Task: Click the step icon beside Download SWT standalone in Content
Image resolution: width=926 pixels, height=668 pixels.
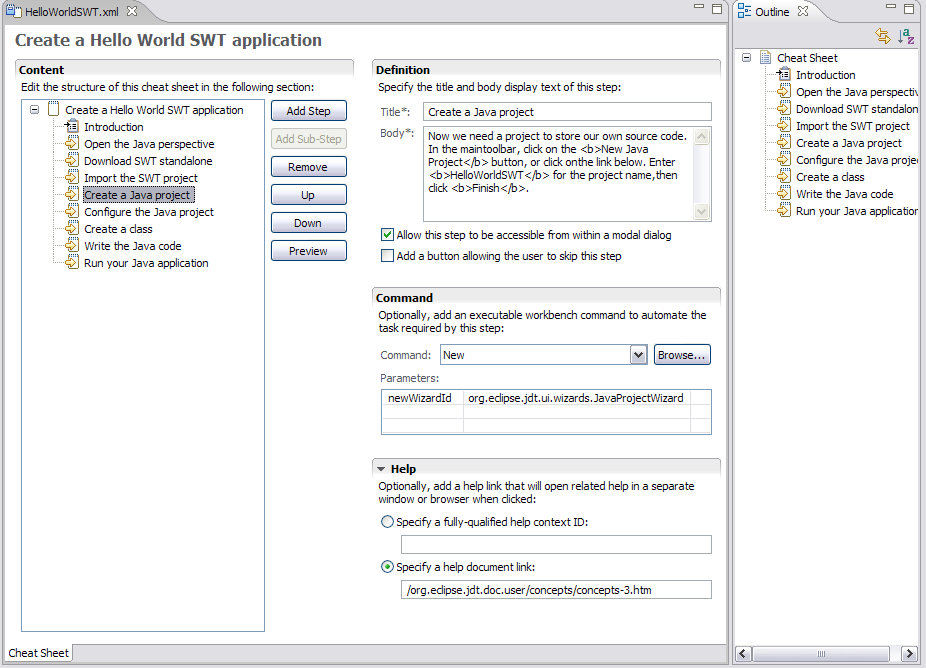Action: [72, 161]
